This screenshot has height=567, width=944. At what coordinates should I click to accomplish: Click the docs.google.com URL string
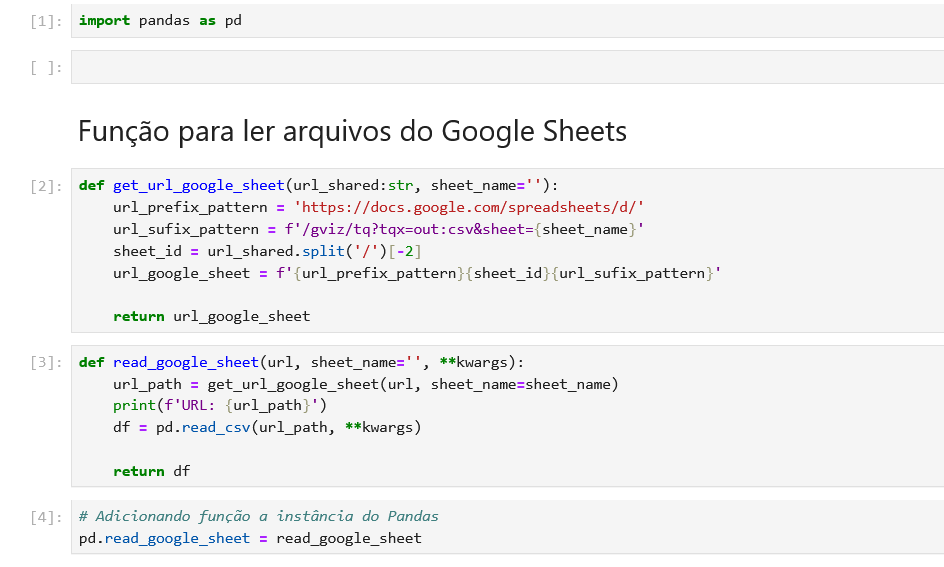(468, 208)
